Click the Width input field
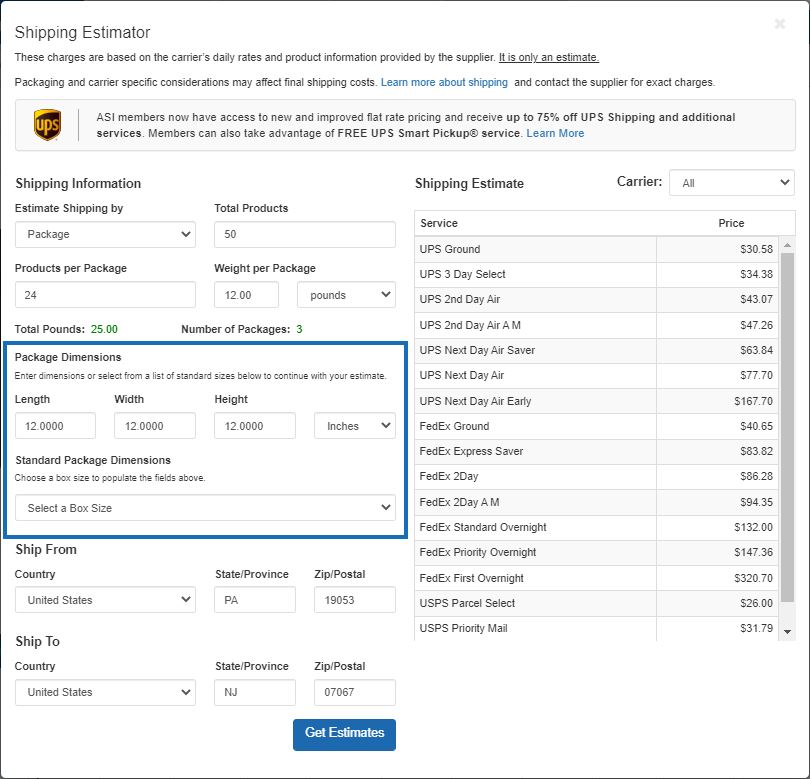The image size is (810, 779). point(155,426)
